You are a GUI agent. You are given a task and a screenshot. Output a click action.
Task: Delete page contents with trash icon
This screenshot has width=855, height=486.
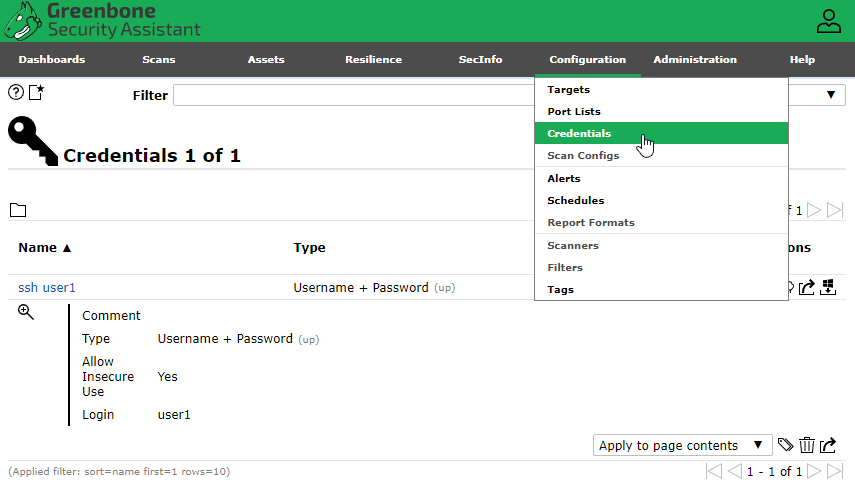coord(806,445)
